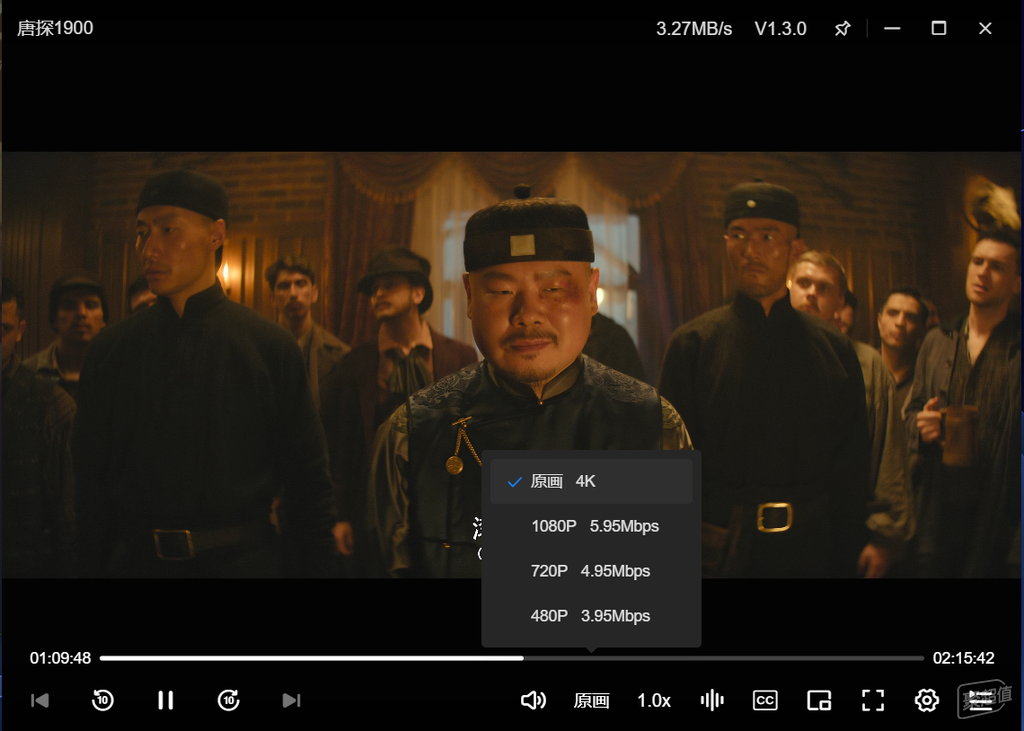Viewport: 1024px width, 731px height.
Task: Click the total duration 02:15:42
Action: pos(963,658)
